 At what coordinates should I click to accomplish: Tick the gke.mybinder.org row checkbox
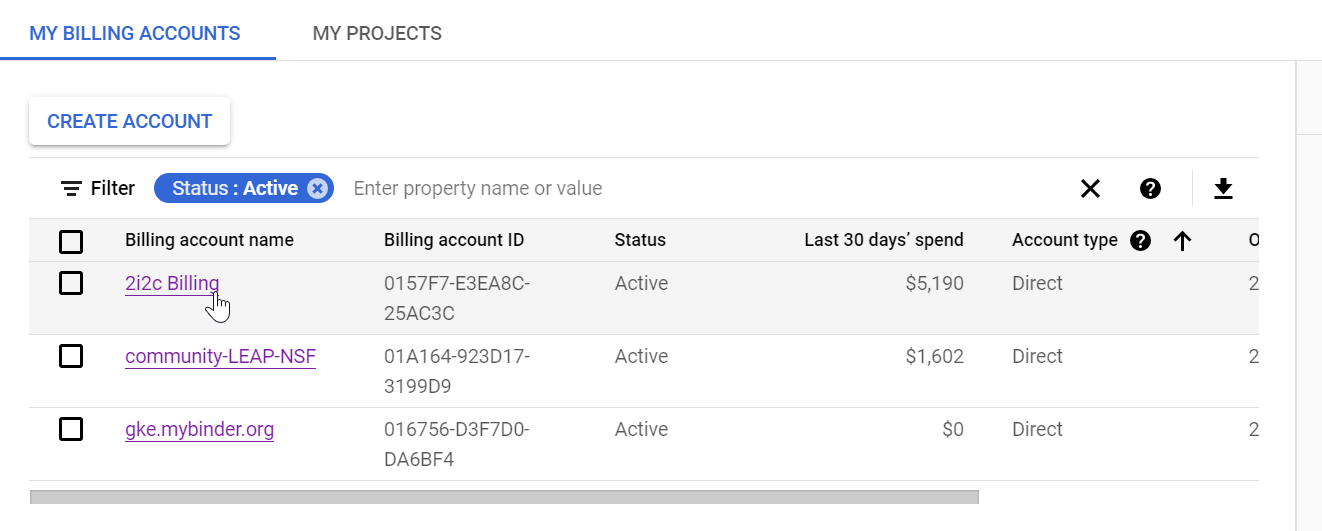[71, 429]
